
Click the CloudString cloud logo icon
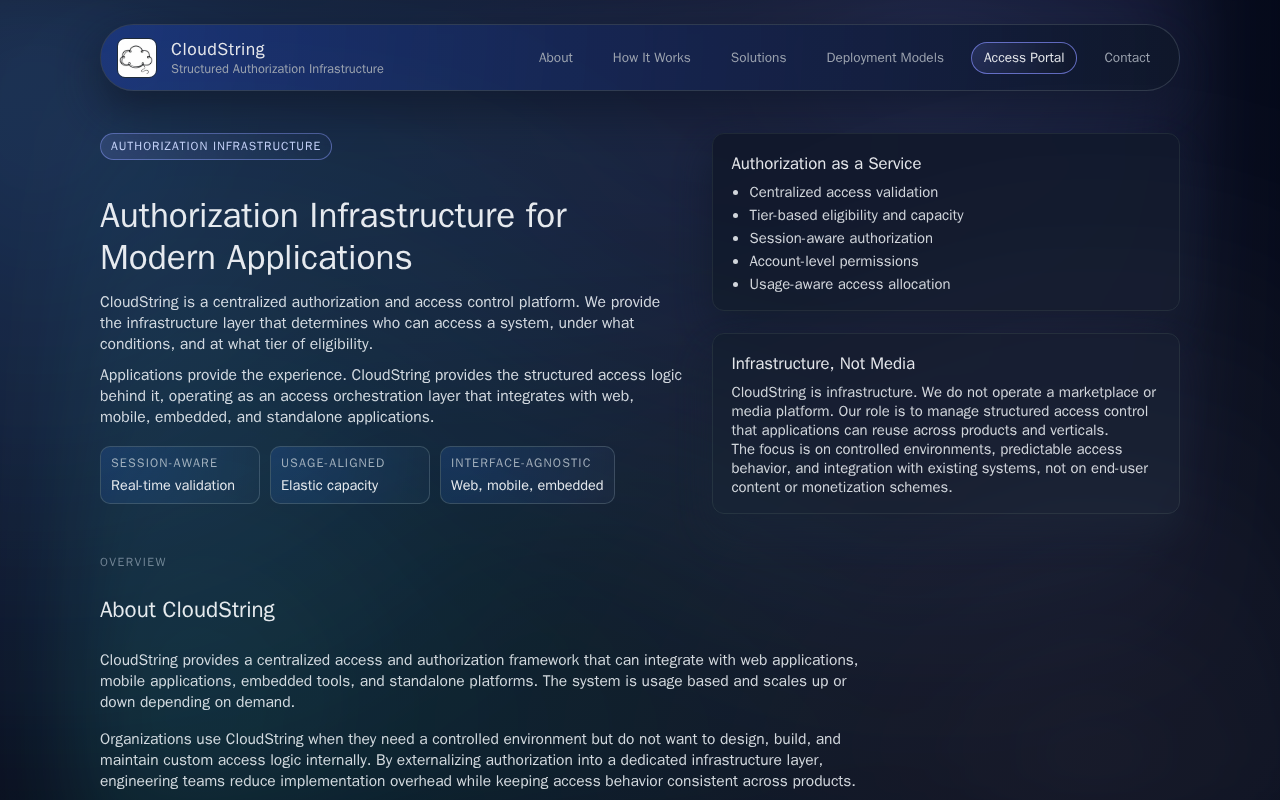137,58
